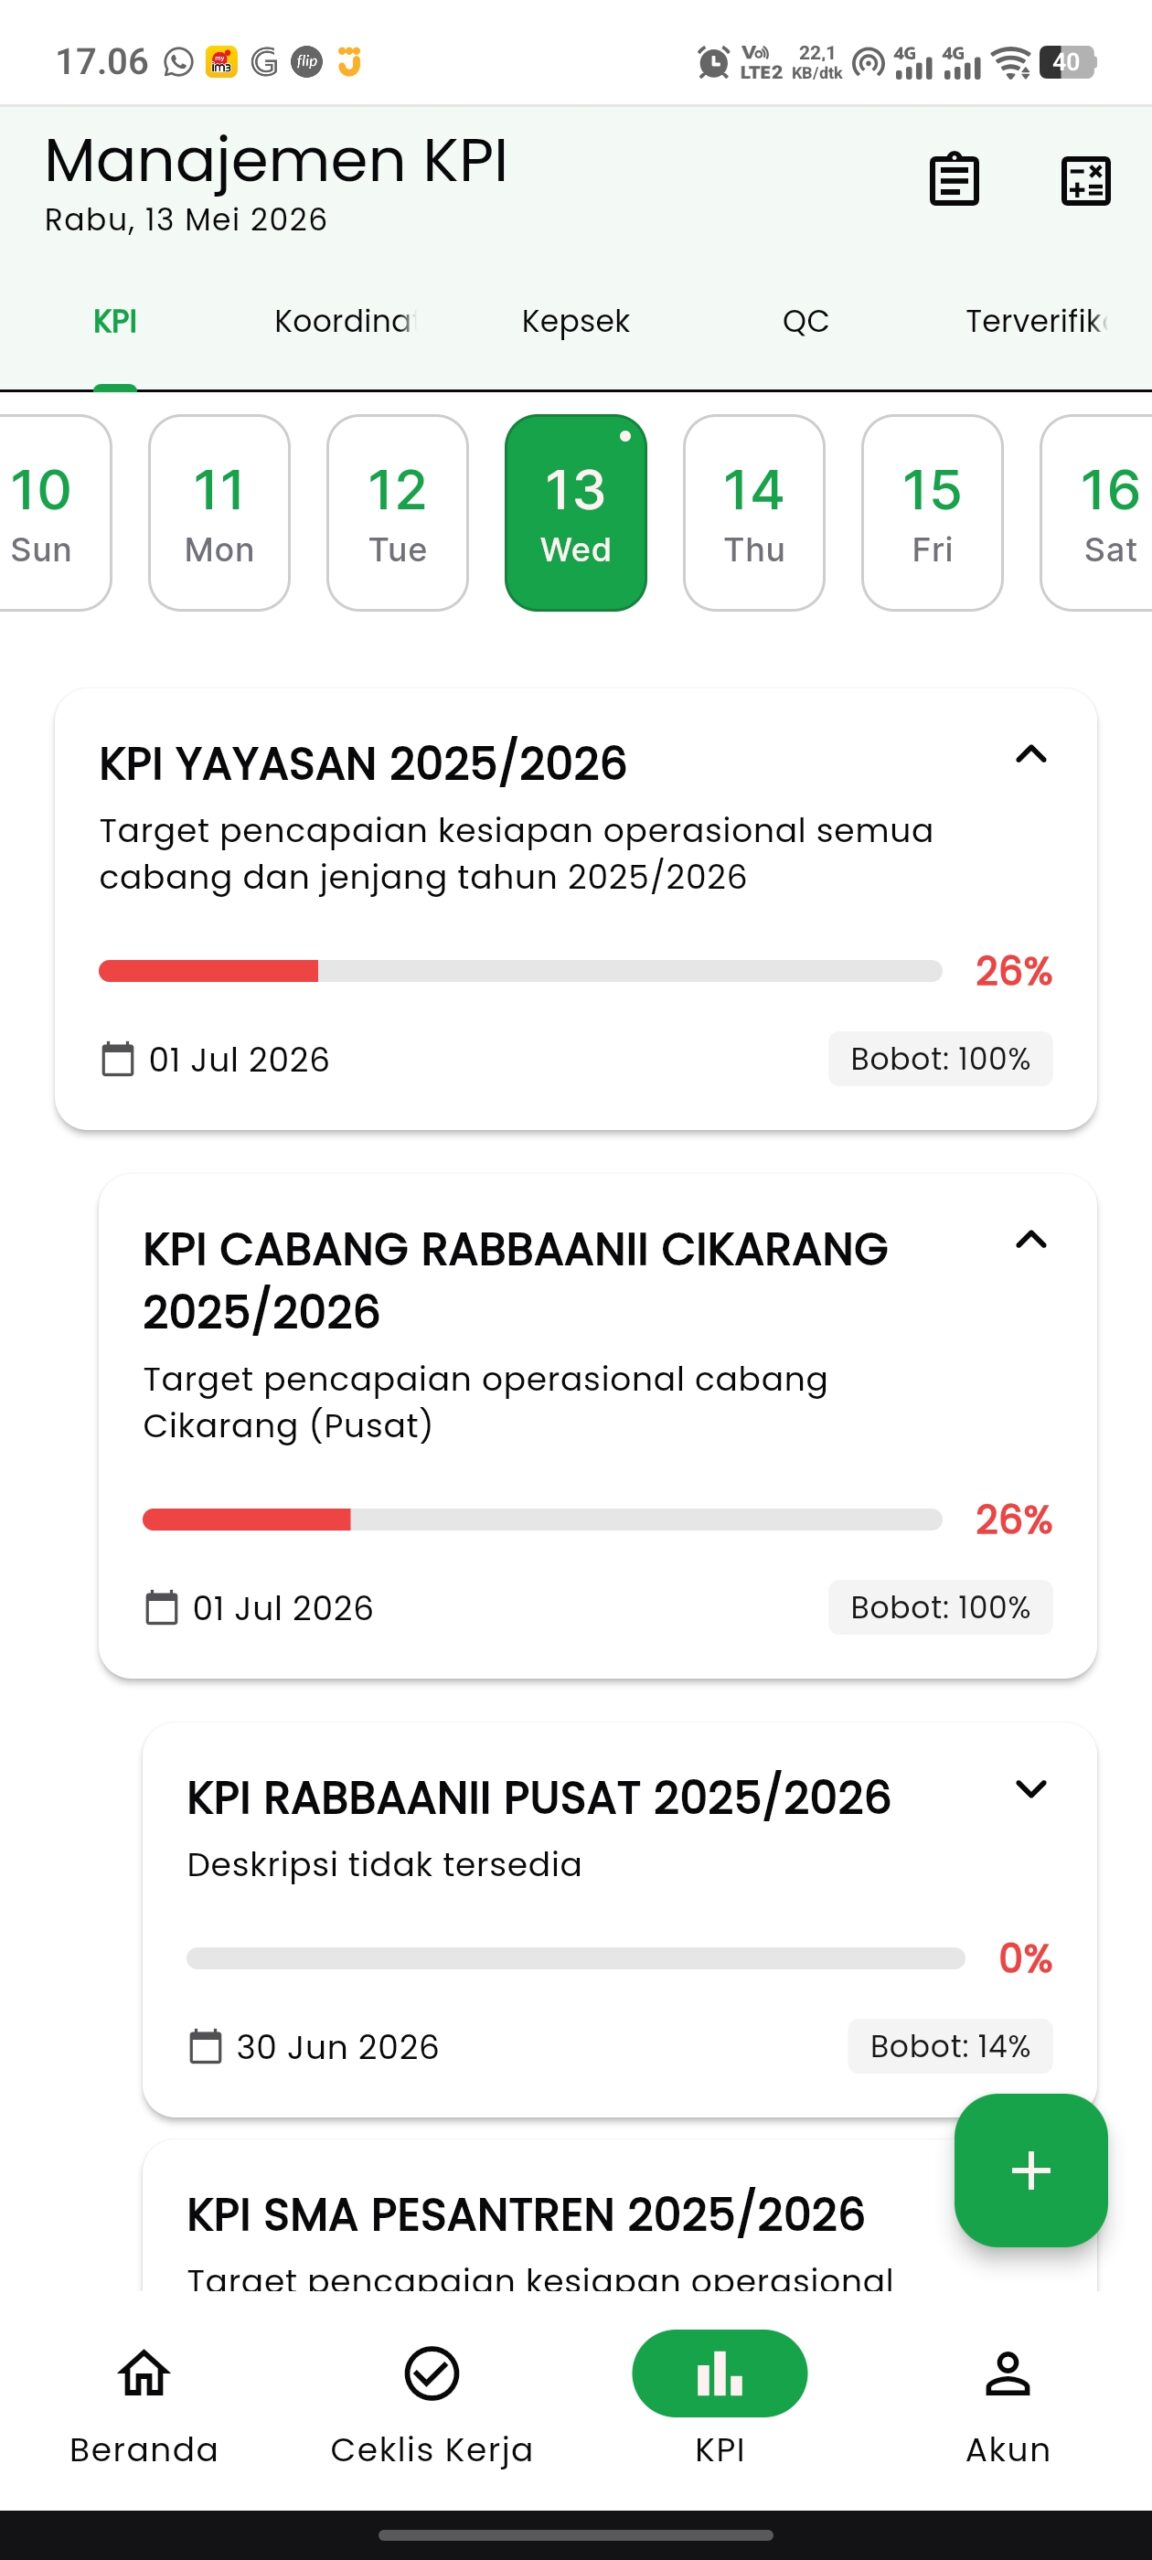
Task: Go to Beranda home icon
Action: (x=144, y=2374)
